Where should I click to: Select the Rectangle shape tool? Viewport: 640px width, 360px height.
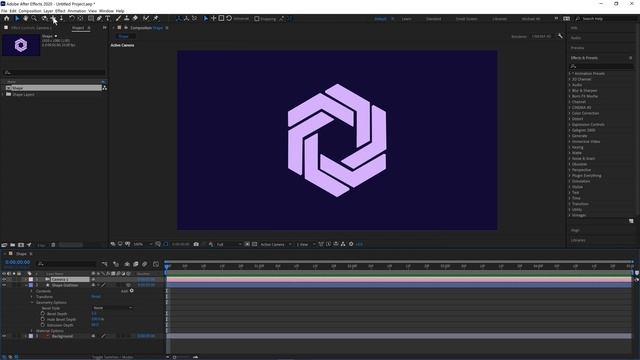[91, 18]
